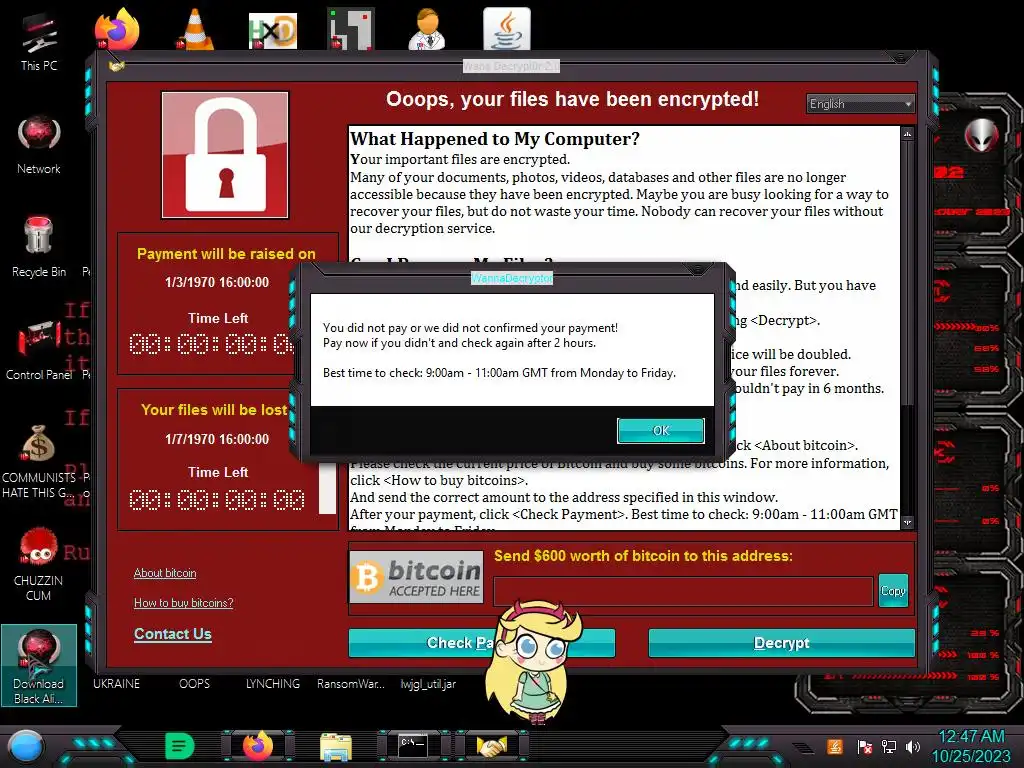The height and width of the screenshot is (768, 1024).
Task: Switch to the handshake WannaCry taskbar item
Action: tap(491, 746)
